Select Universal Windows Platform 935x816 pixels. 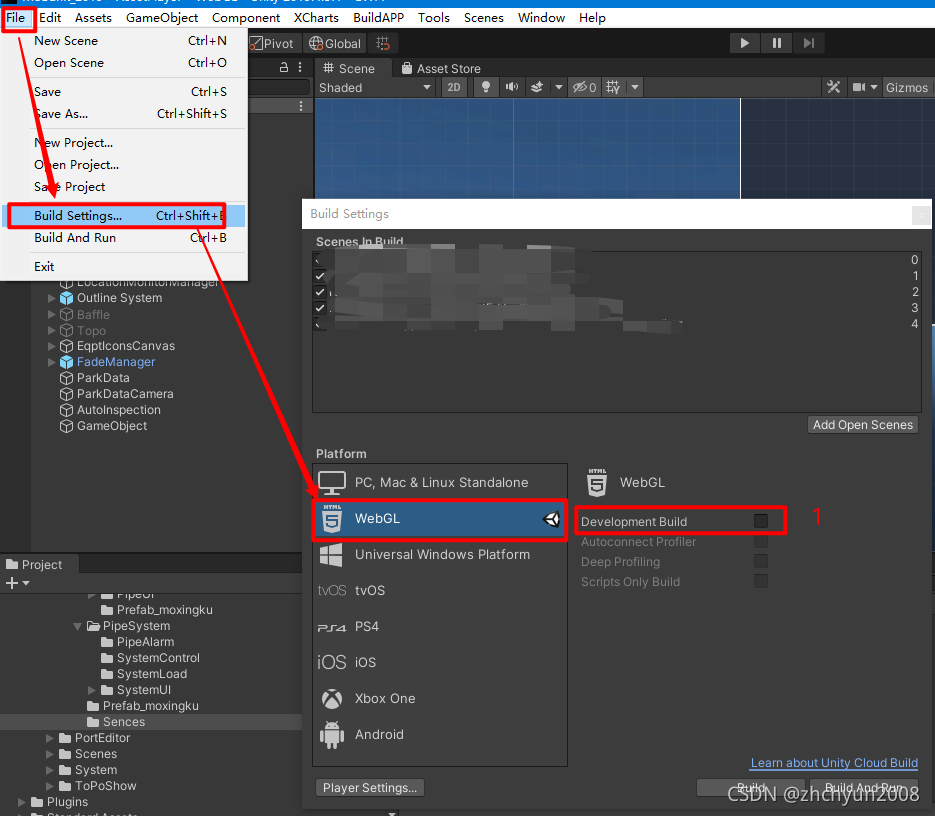[x=440, y=555]
